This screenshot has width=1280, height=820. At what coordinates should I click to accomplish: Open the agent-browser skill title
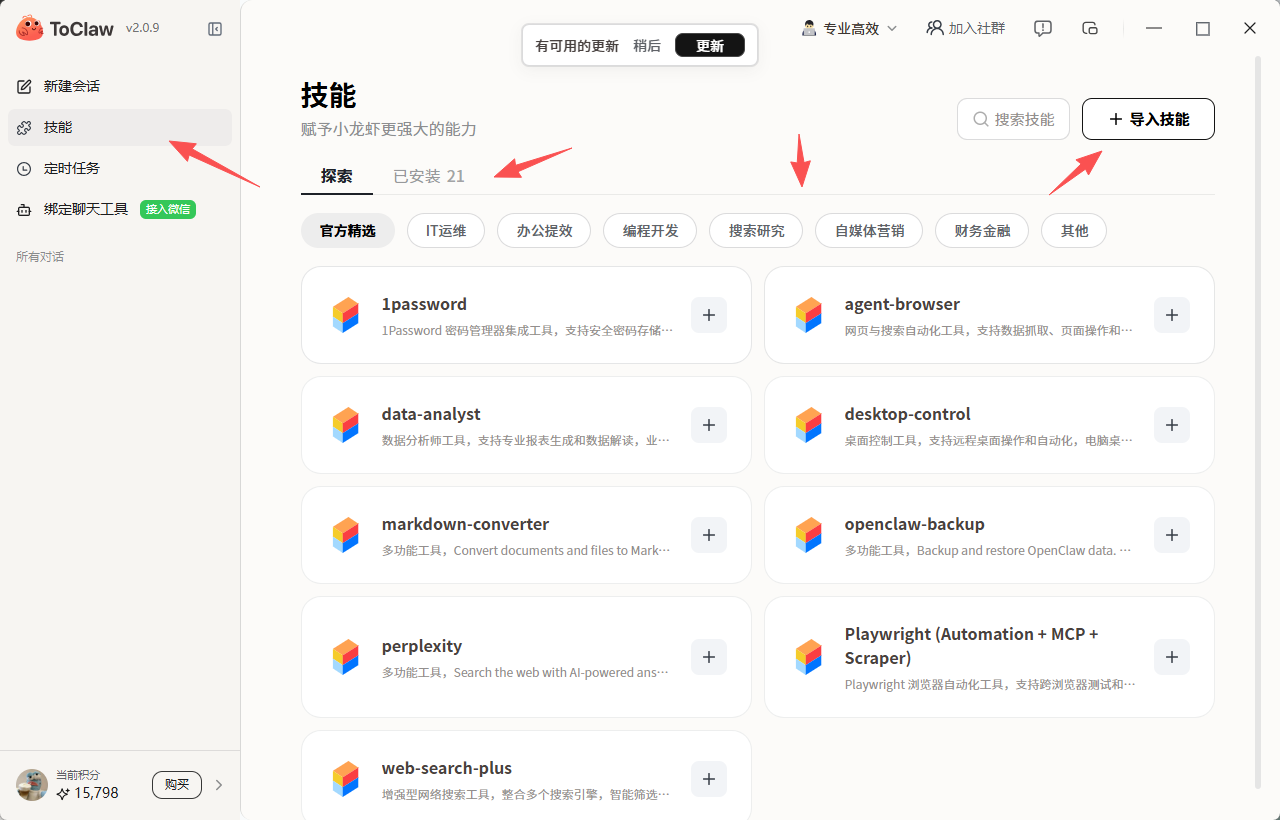coord(902,304)
